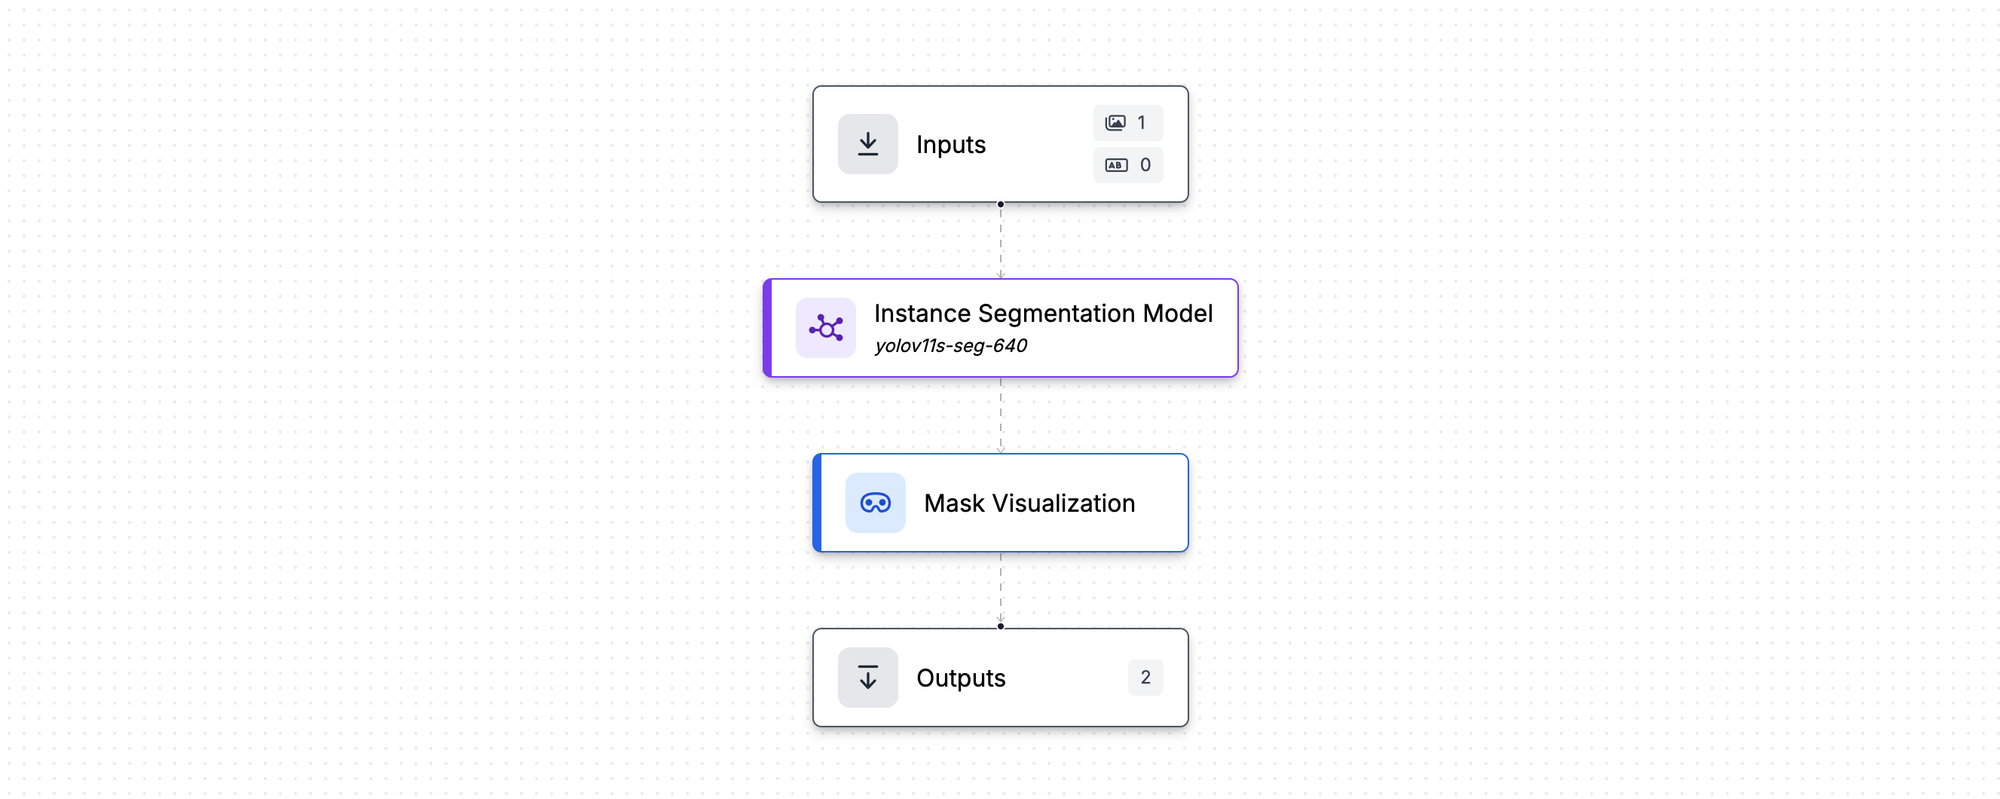Click the purple Instance Segmentation model icon
2000x799 pixels.
tap(826, 328)
